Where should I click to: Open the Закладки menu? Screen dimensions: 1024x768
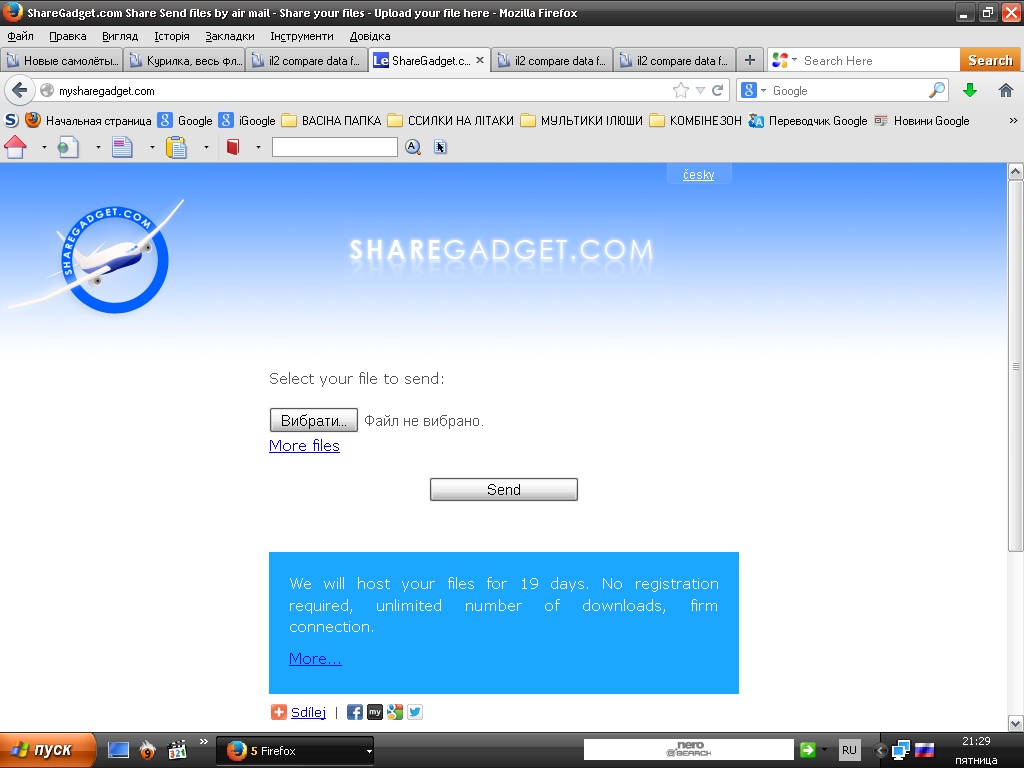point(230,36)
